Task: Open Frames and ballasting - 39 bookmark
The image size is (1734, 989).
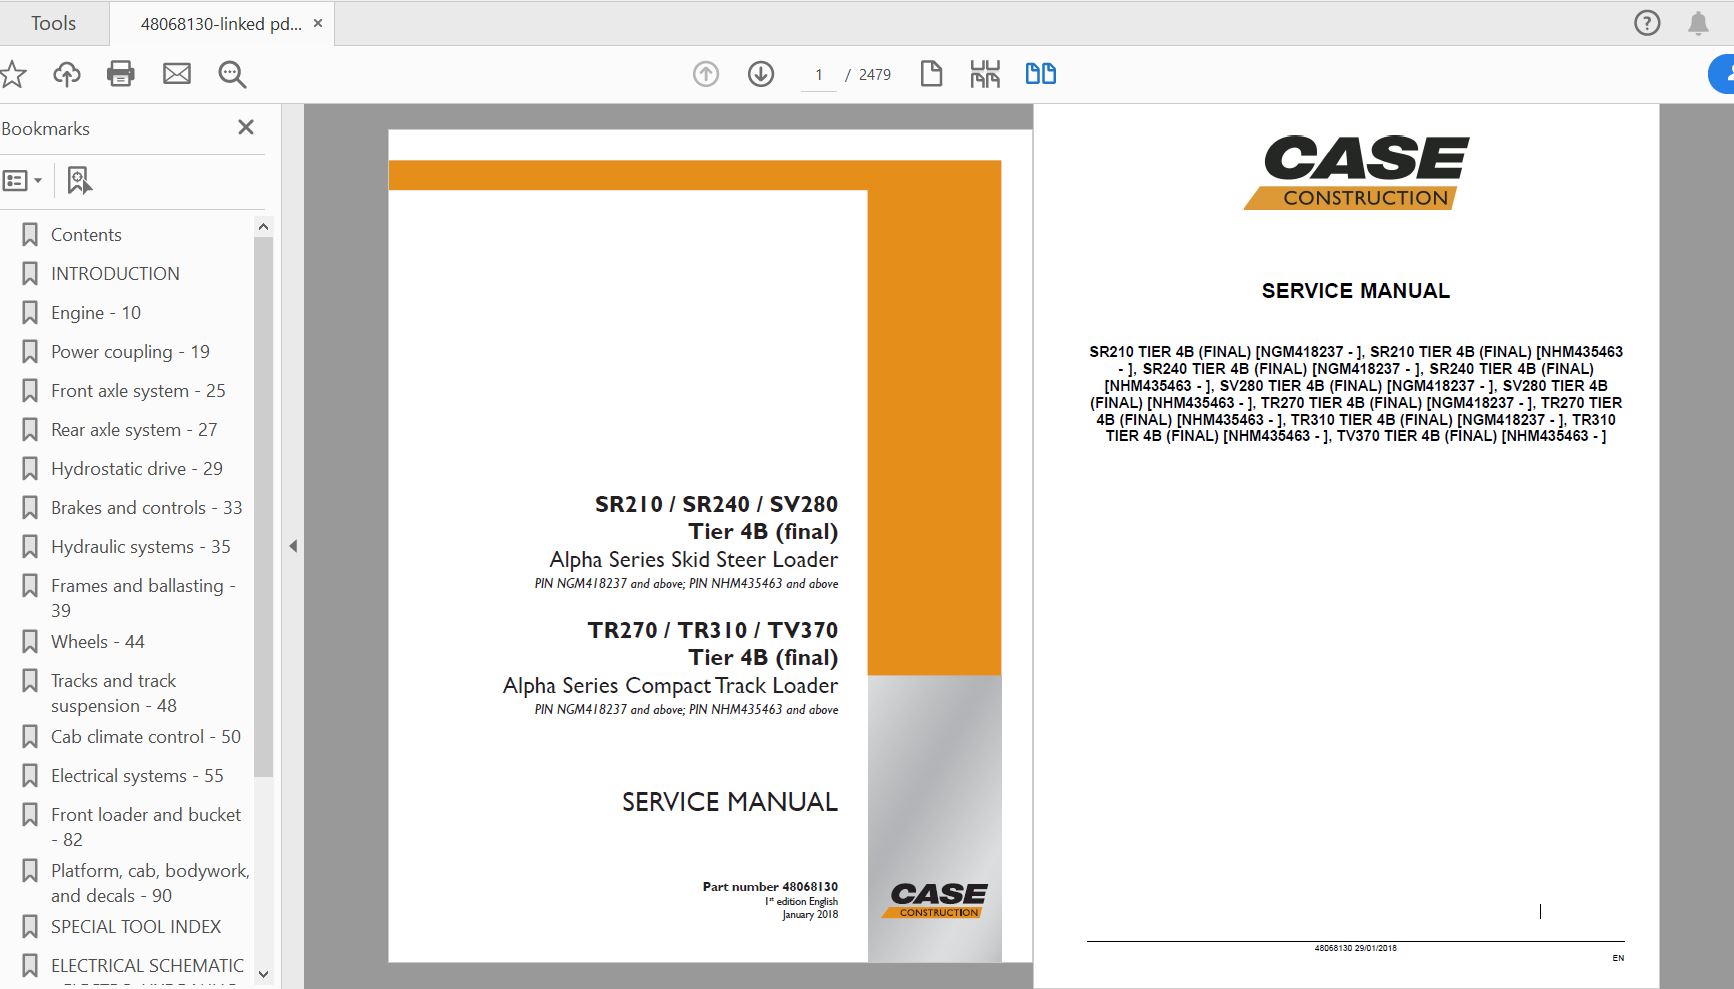Action: (143, 598)
